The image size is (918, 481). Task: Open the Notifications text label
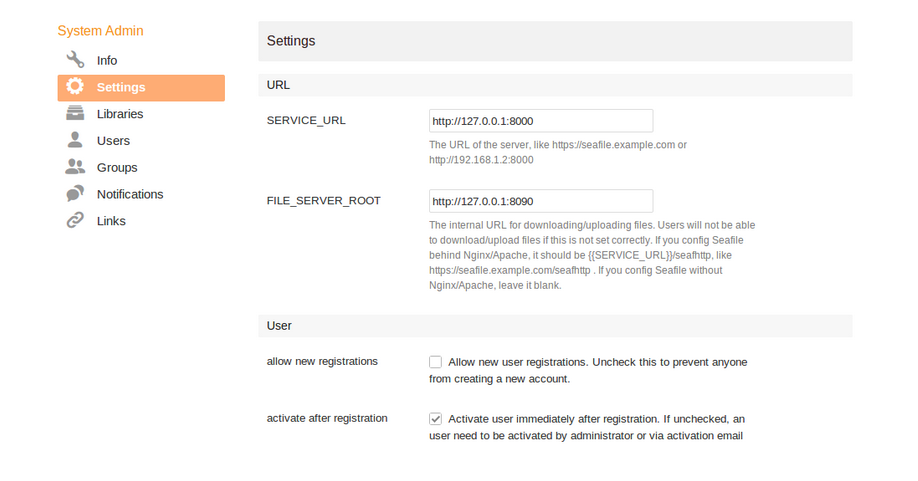click(130, 194)
